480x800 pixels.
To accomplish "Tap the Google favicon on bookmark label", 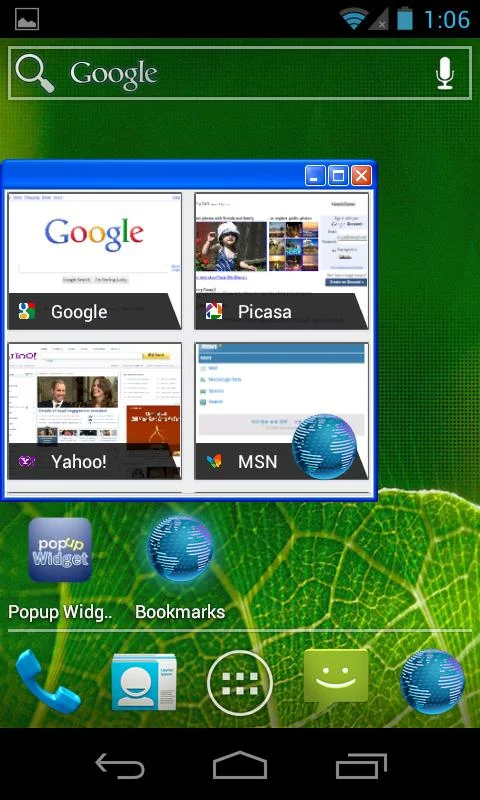I will click(27, 311).
